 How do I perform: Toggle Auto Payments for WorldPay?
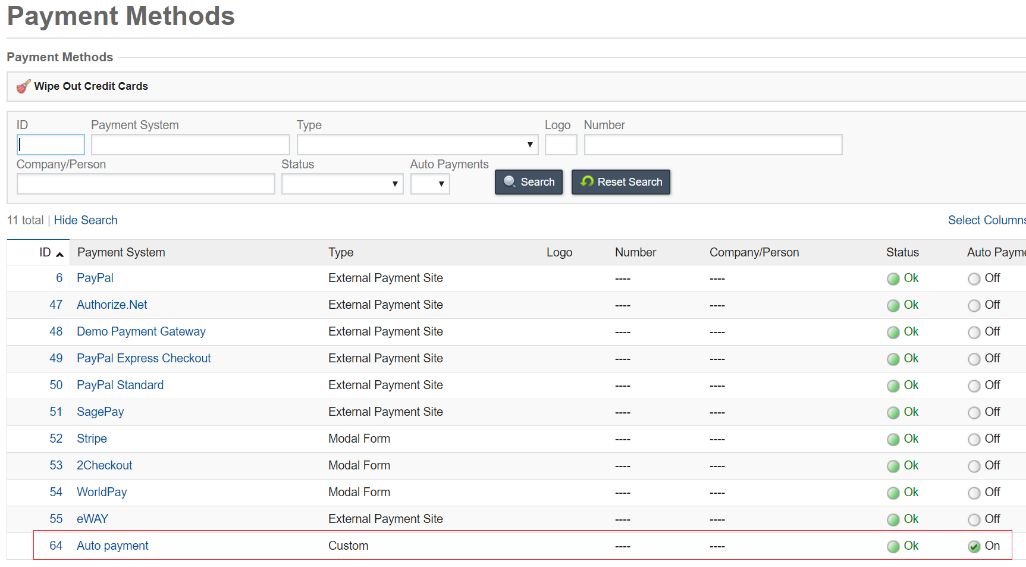coord(974,494)
